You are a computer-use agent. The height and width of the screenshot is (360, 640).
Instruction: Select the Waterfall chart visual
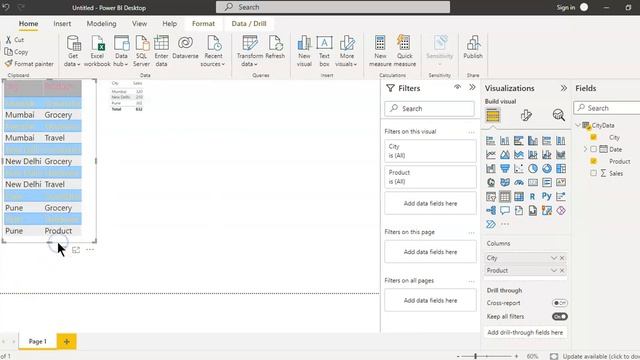point(491,169)
